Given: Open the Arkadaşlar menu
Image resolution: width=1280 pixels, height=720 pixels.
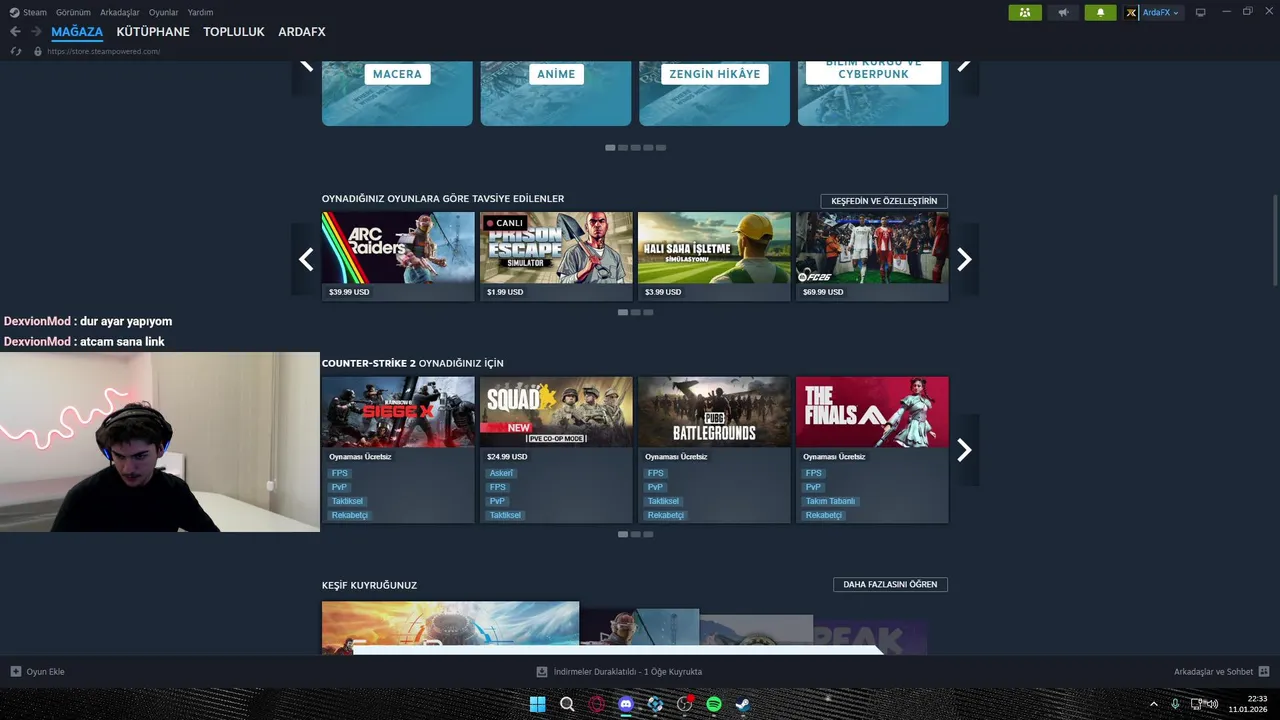Looking at the screenshot, I should tap(120, 12).
